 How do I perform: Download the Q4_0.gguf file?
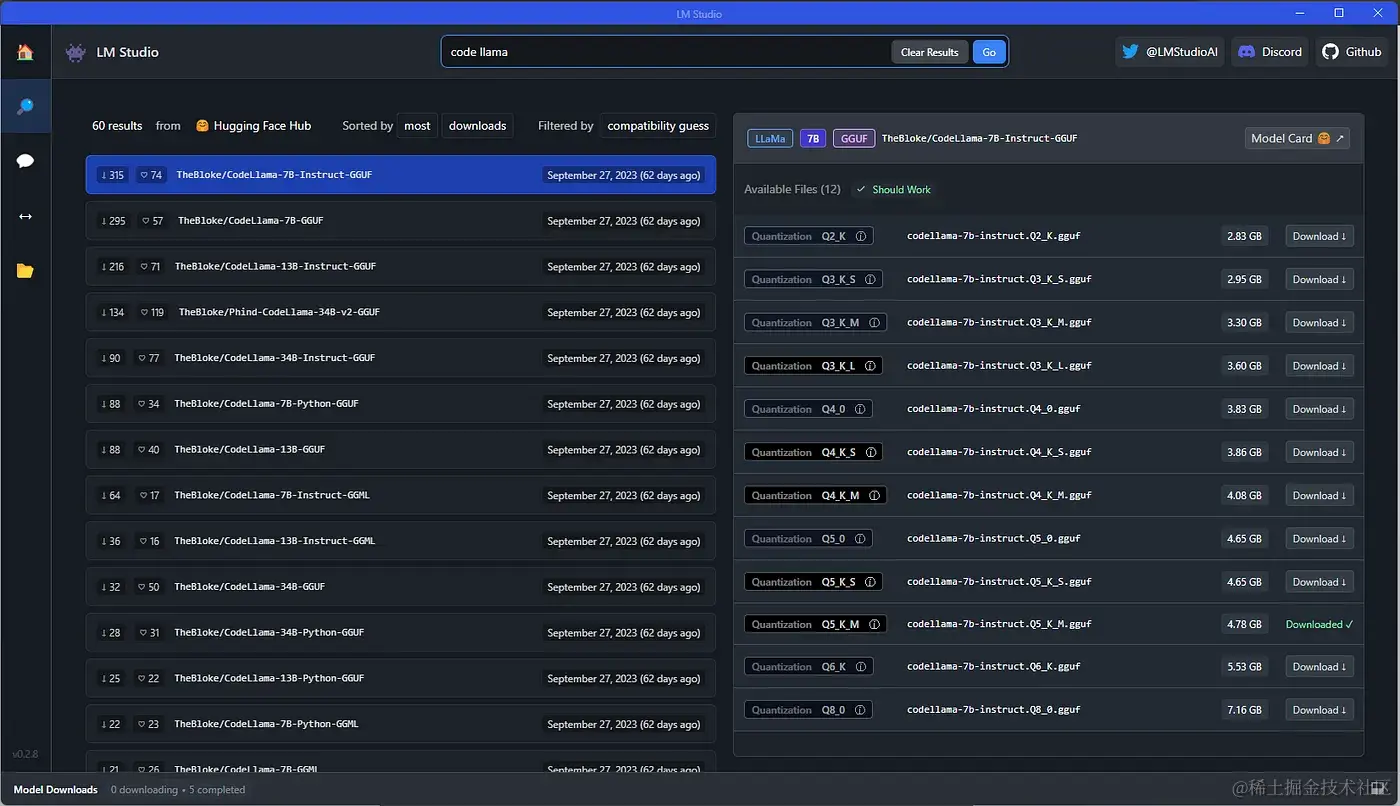(x=1319, y=409)
